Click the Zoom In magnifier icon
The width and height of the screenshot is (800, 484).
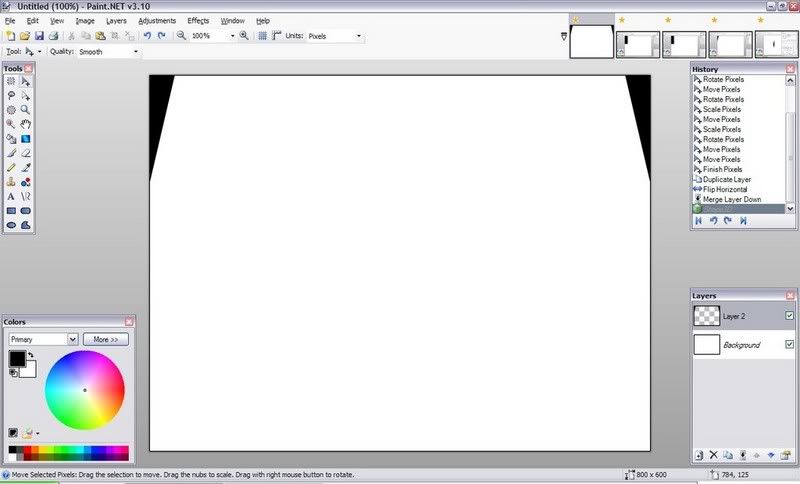pyautogui.click(x=244, y=35)
